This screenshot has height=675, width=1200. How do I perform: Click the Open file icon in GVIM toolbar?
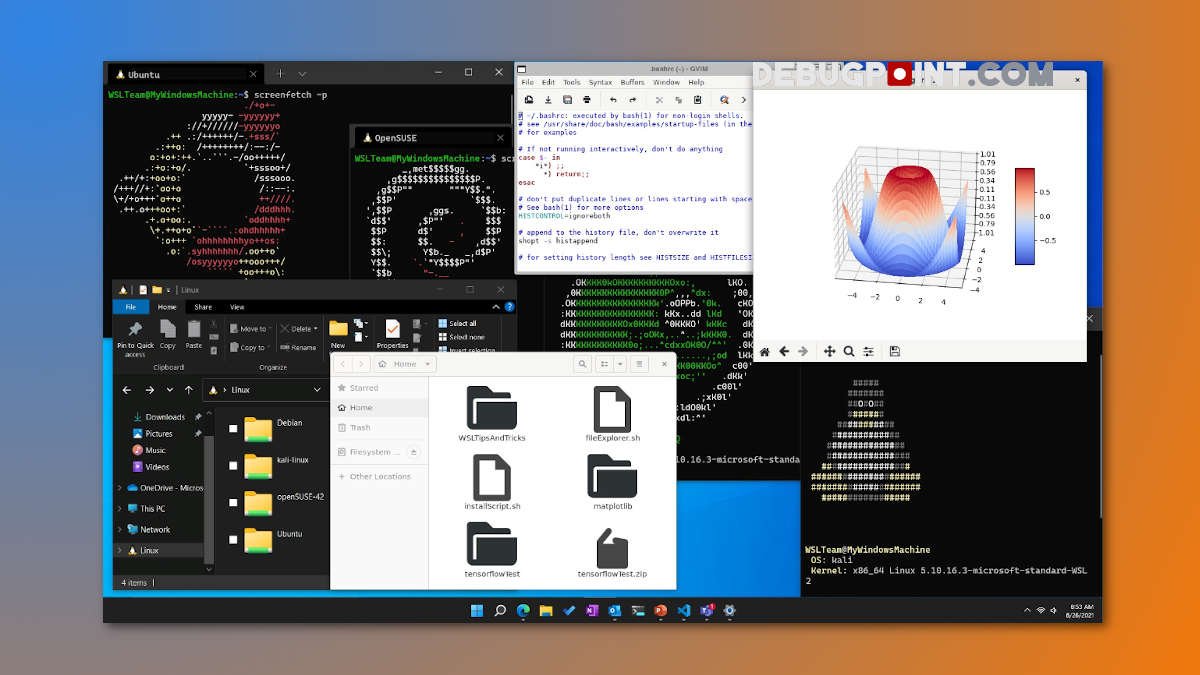(x=528, y=100)
